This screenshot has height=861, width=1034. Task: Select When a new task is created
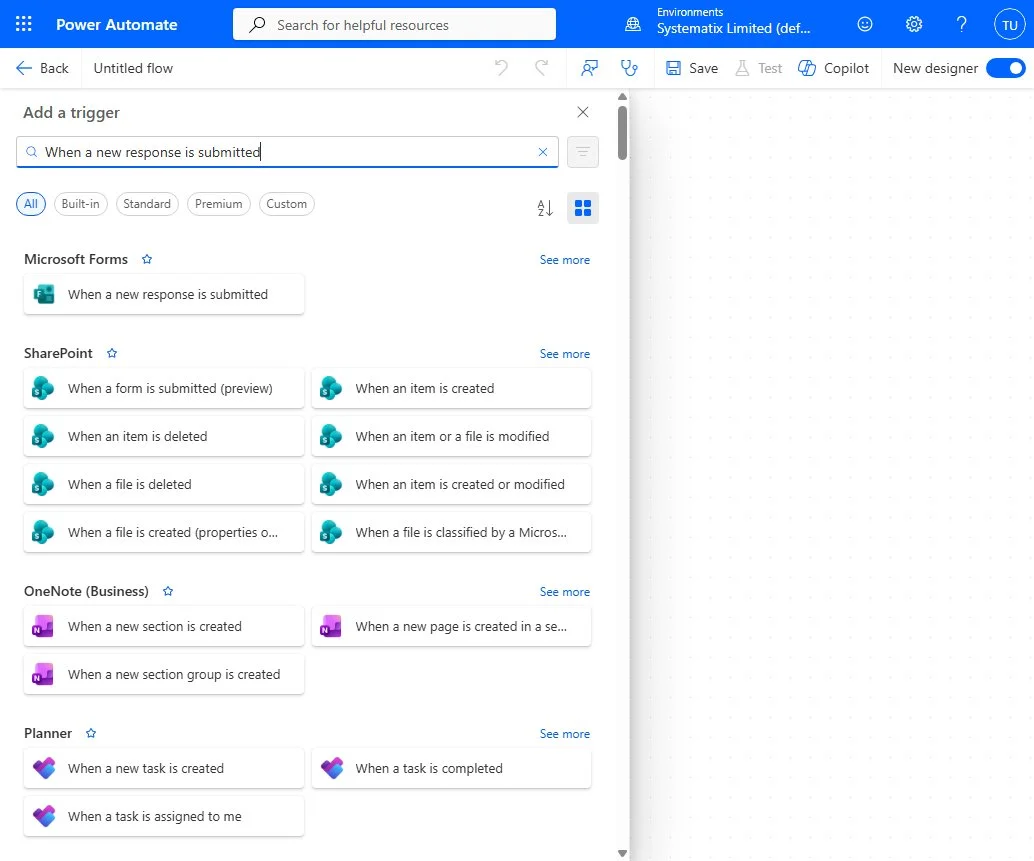pos(164,769)
